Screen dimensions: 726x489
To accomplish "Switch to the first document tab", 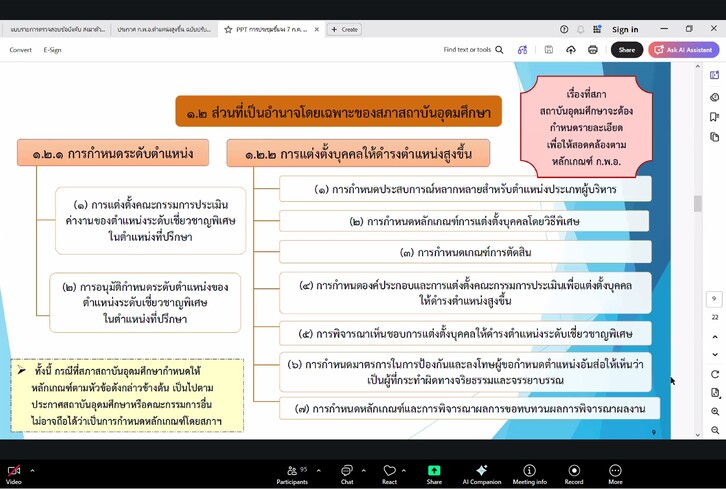I will tap(56, 29).
